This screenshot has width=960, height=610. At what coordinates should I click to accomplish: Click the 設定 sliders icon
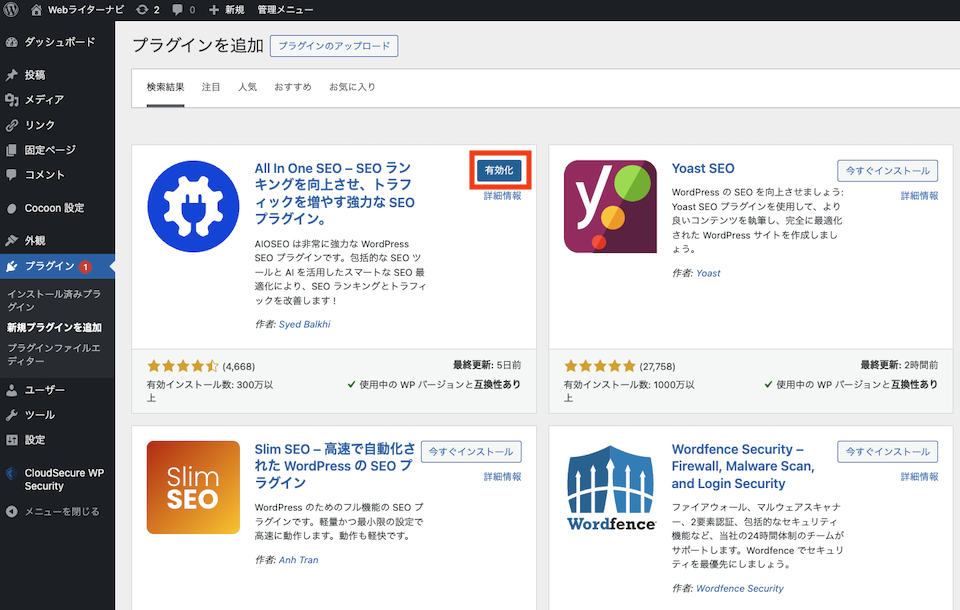(x=12, y=440)
